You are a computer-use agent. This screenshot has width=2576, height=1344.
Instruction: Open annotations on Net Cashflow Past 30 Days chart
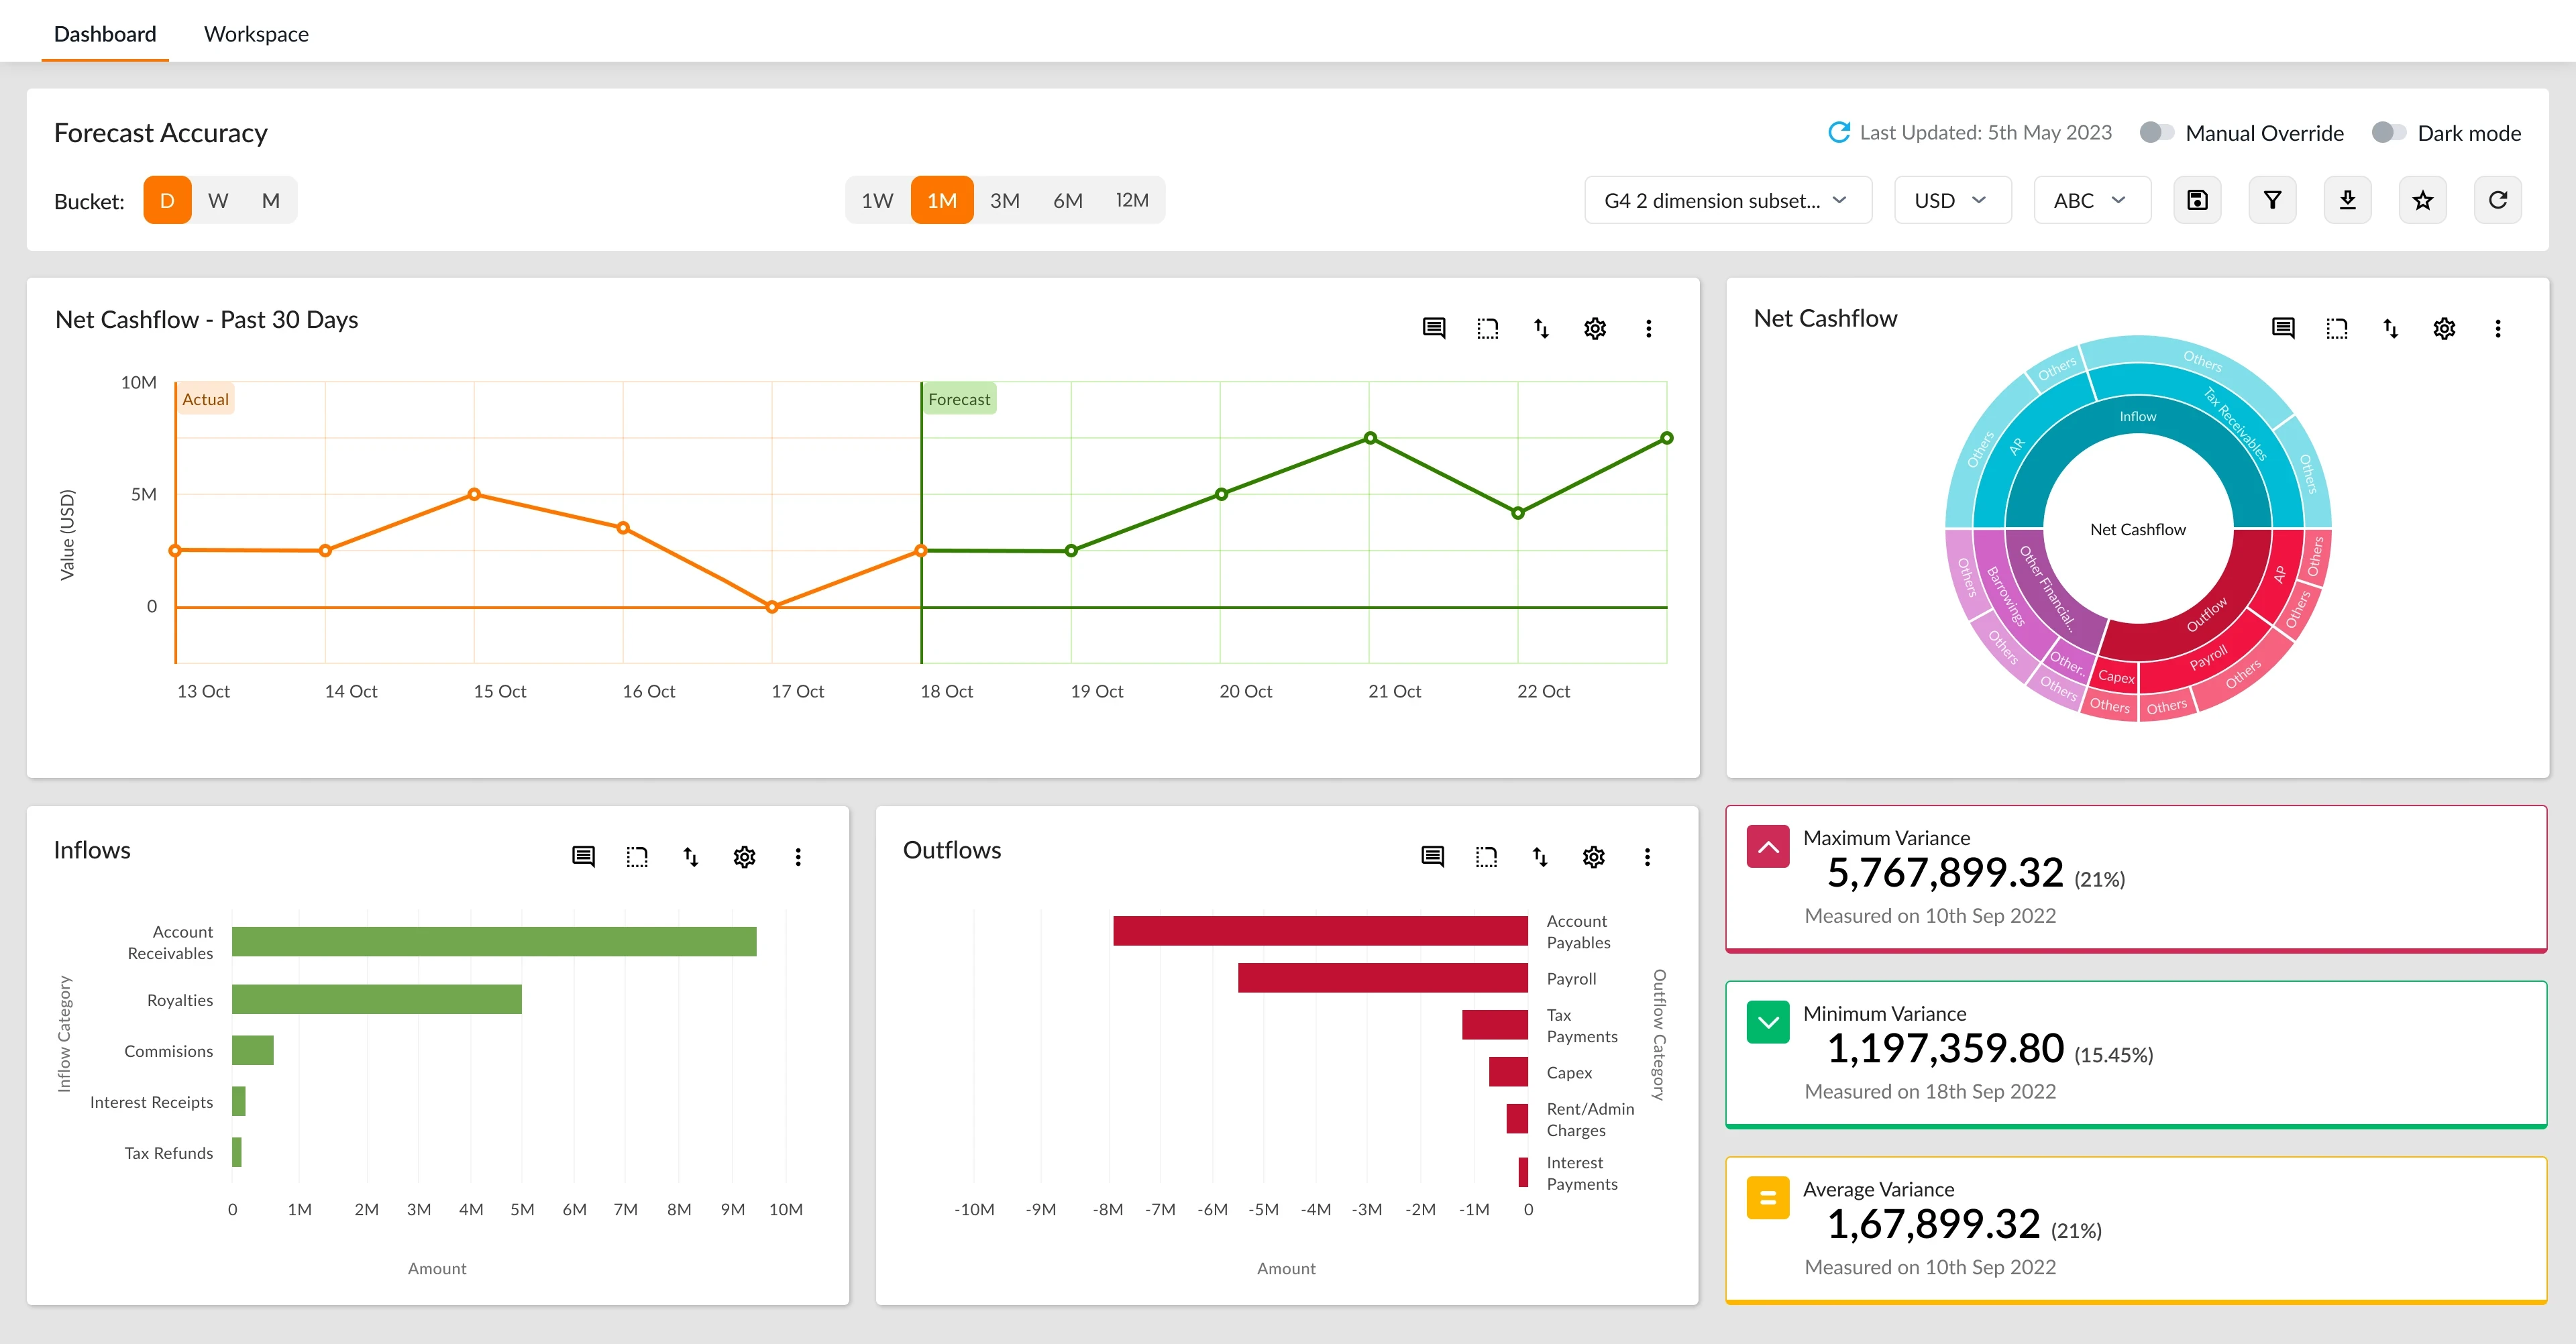(x=1433, y=328)
